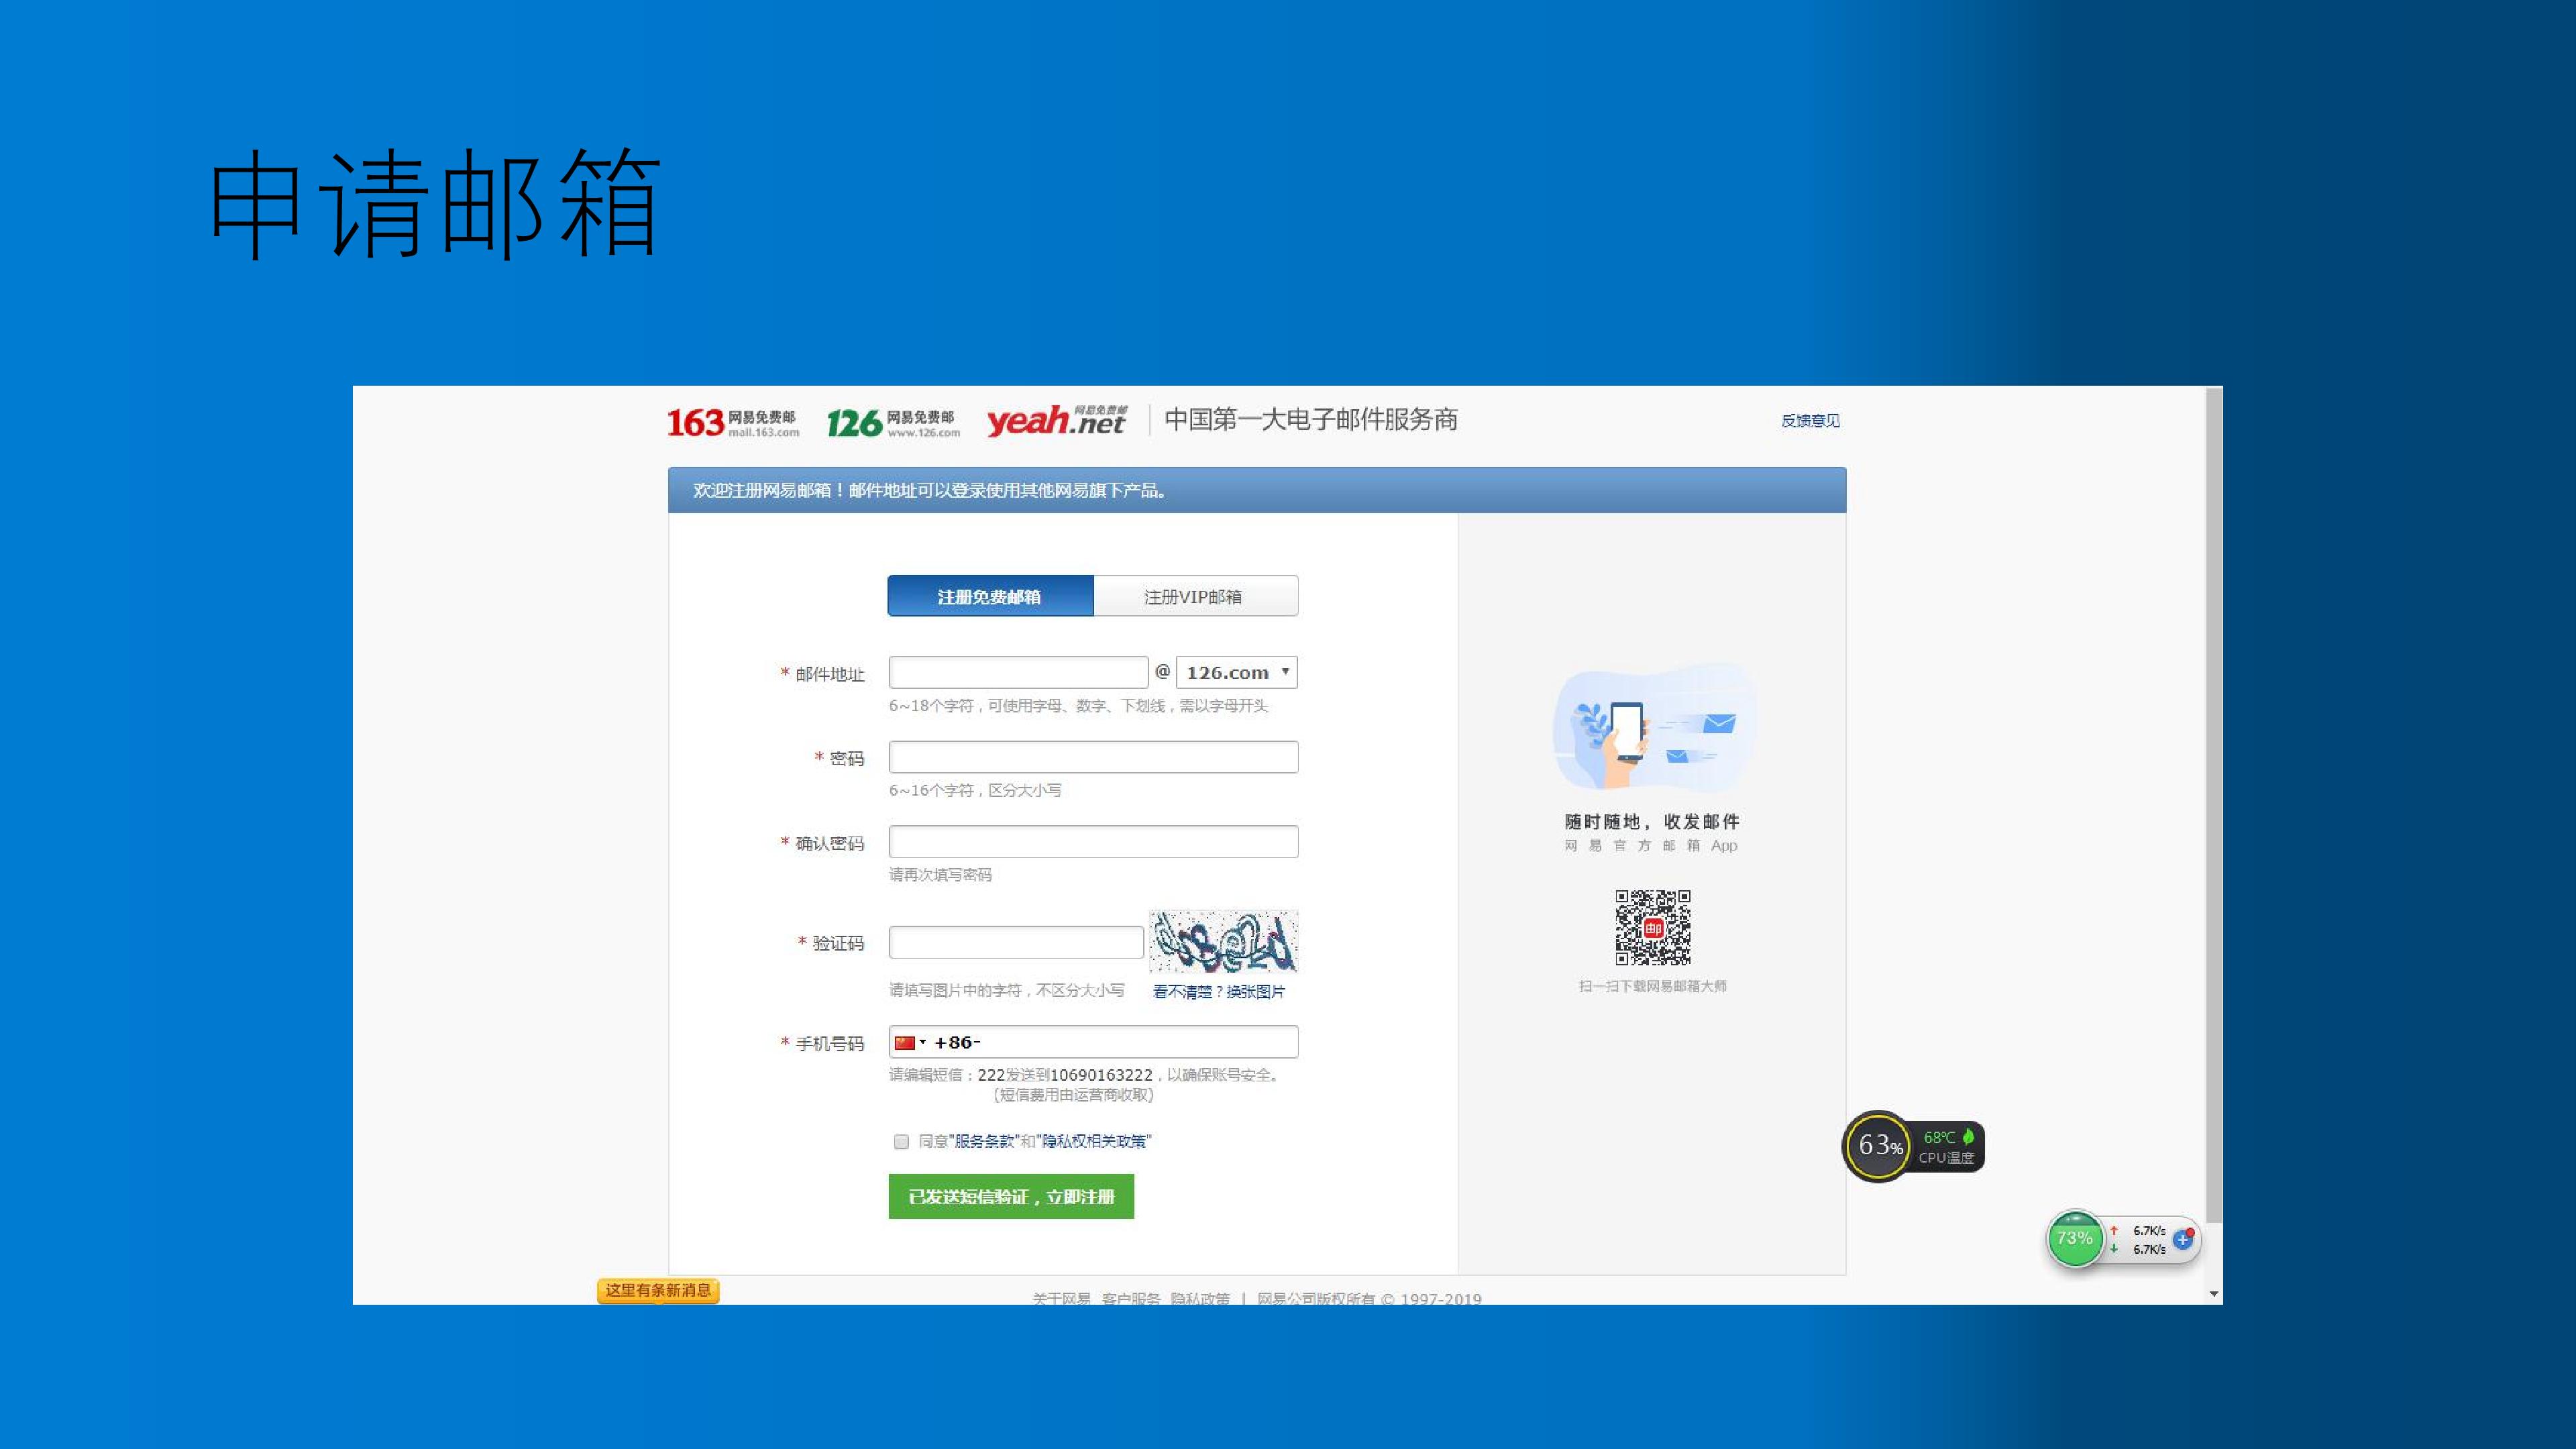
Task: Click the green 已发送短信验证，立即注册 button
Action: (x=1011, y=1196)
